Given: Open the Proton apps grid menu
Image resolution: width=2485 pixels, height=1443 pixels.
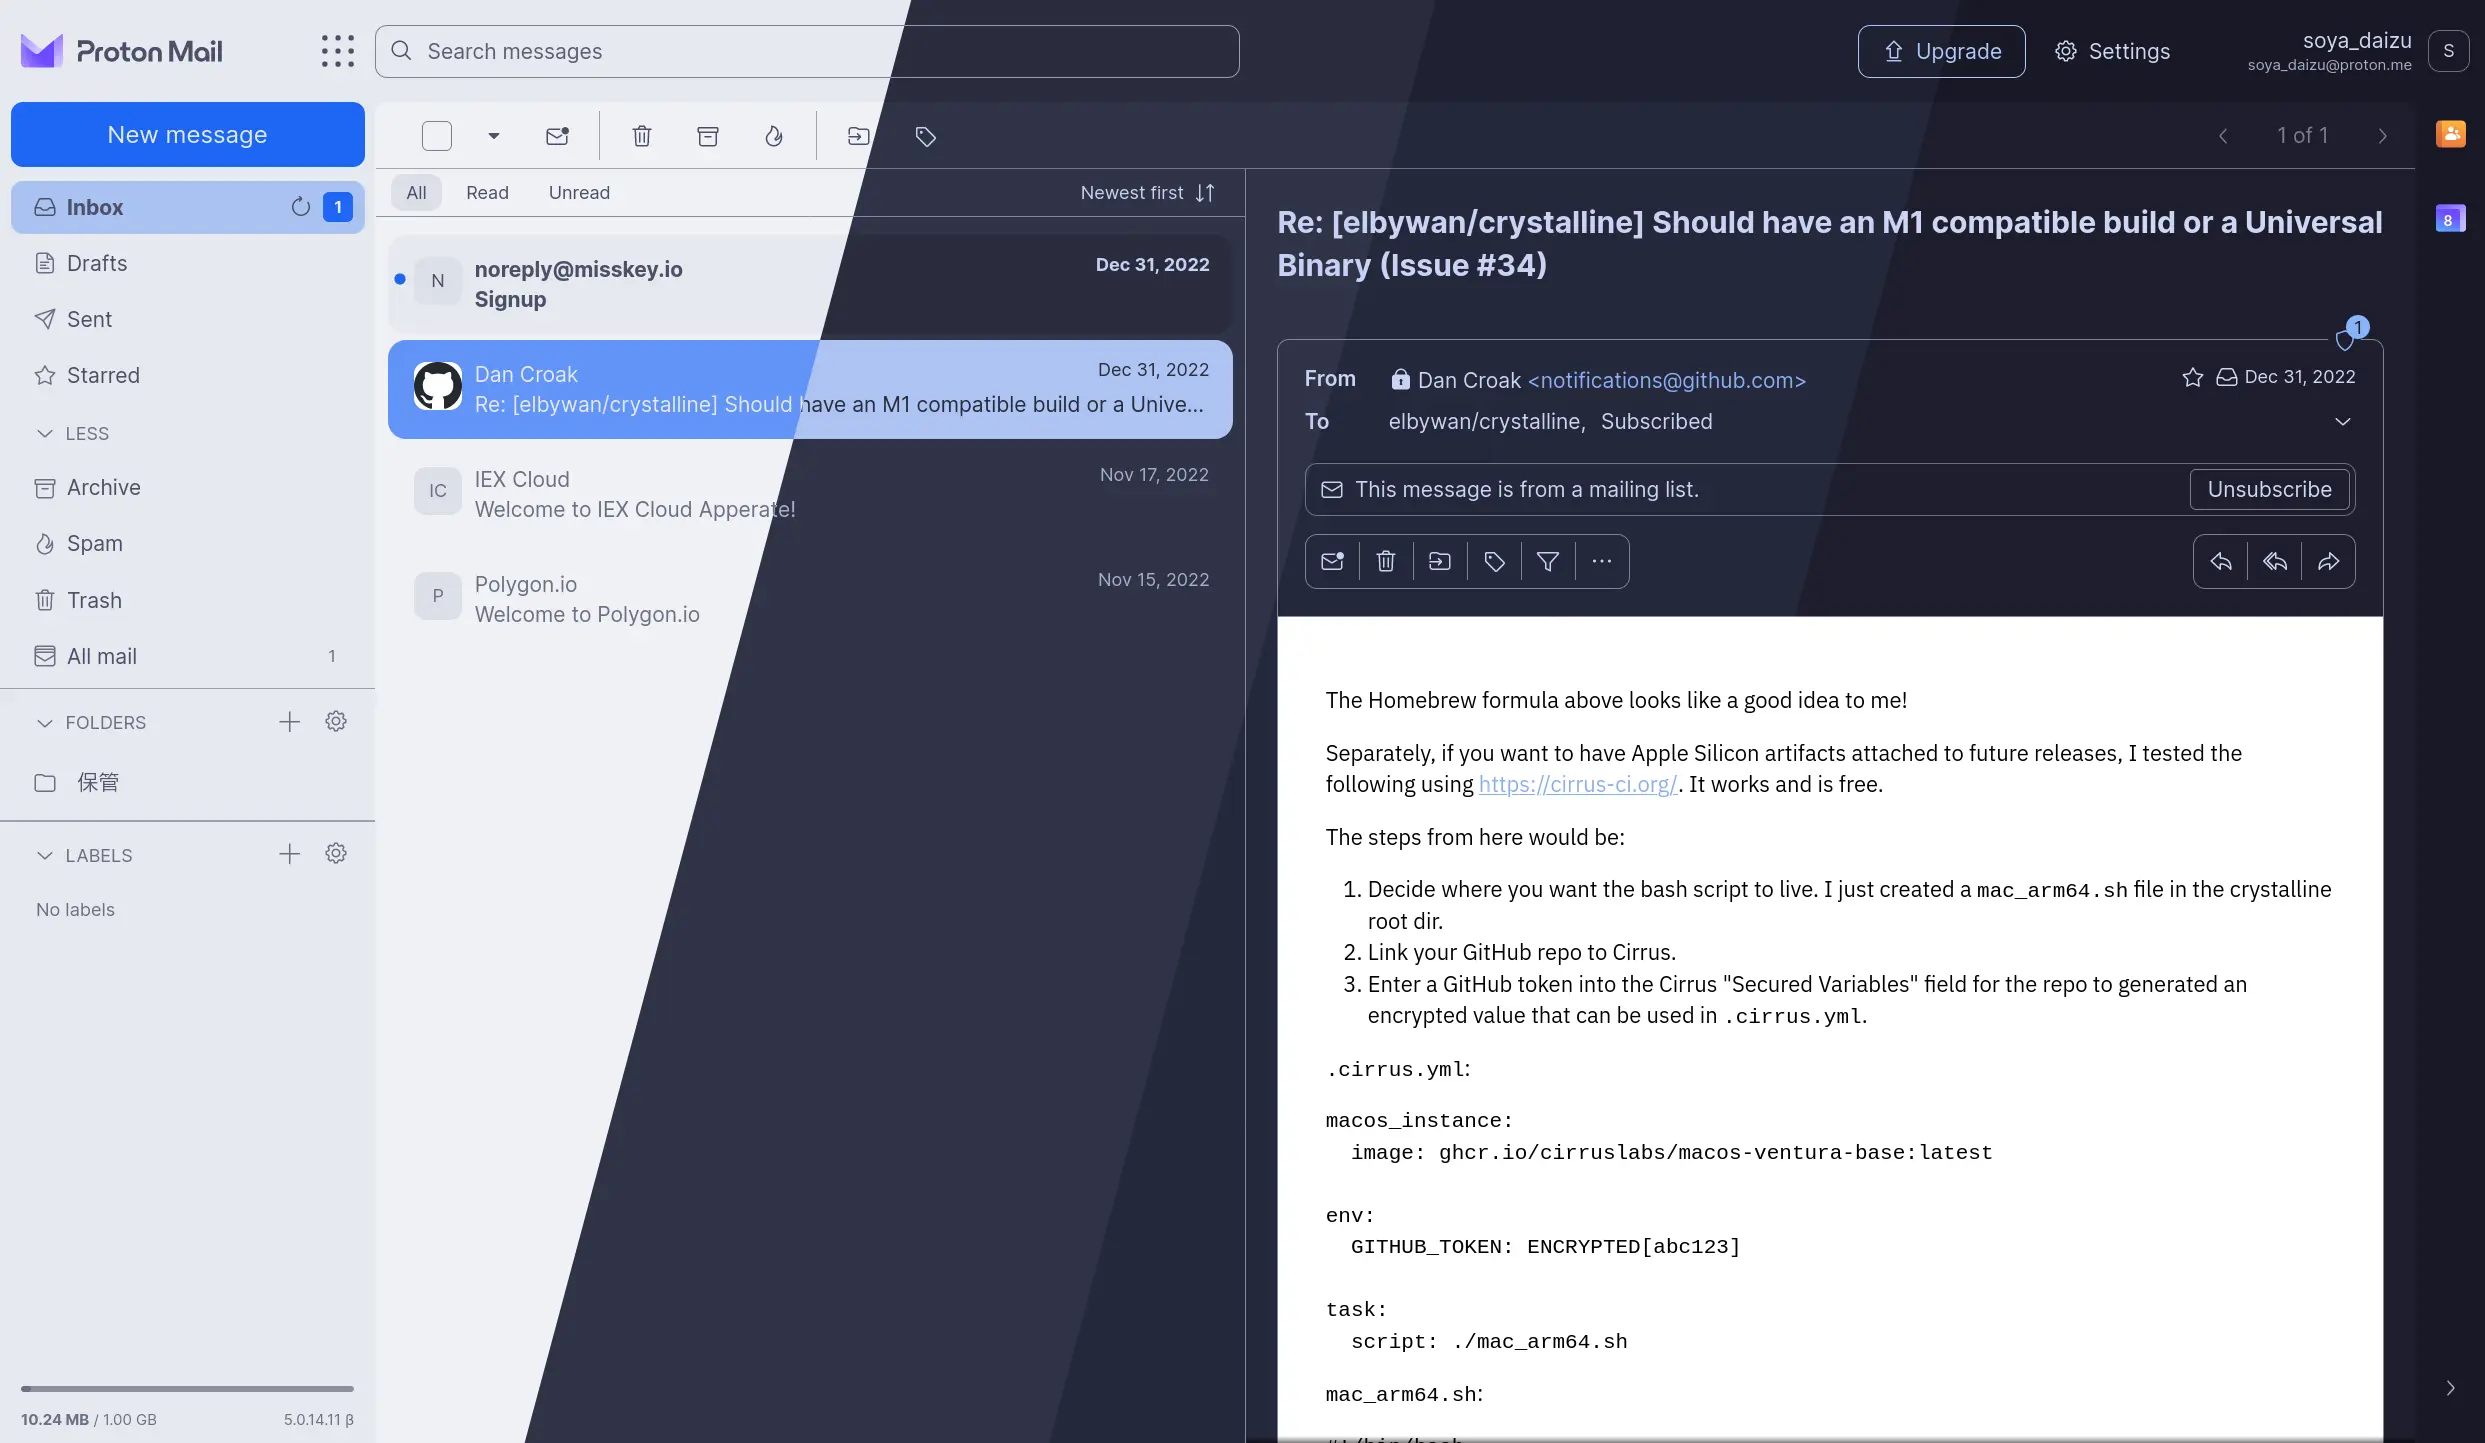Looking at the screenshot, I should click(x=337, y=51).
